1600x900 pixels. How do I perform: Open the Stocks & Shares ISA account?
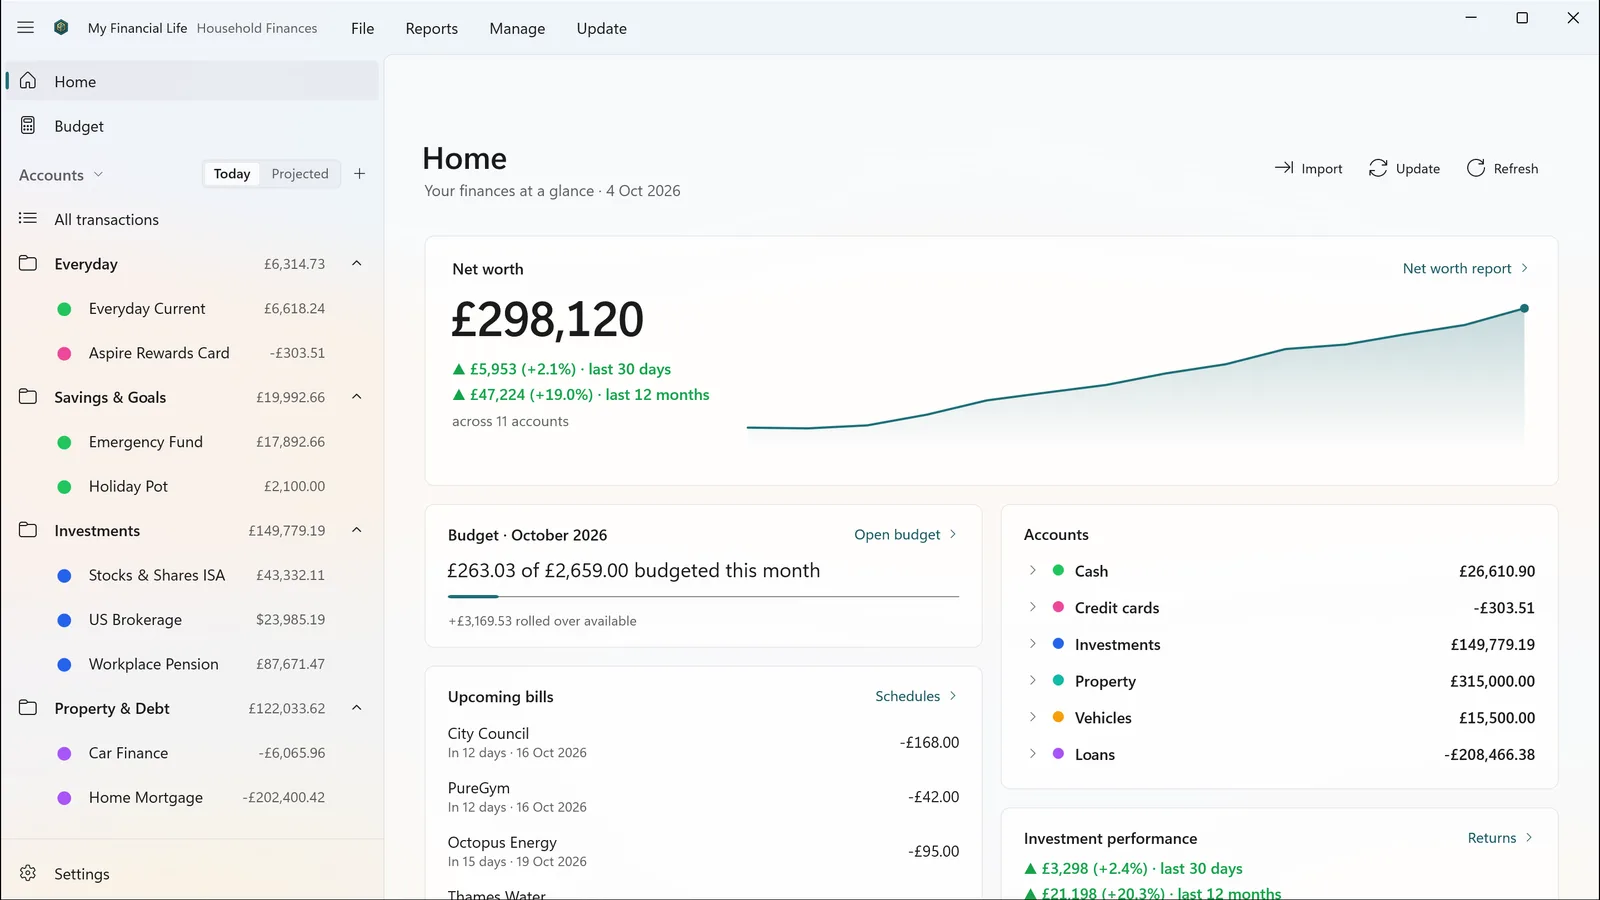pyautogui.click(x=191, y=575)
